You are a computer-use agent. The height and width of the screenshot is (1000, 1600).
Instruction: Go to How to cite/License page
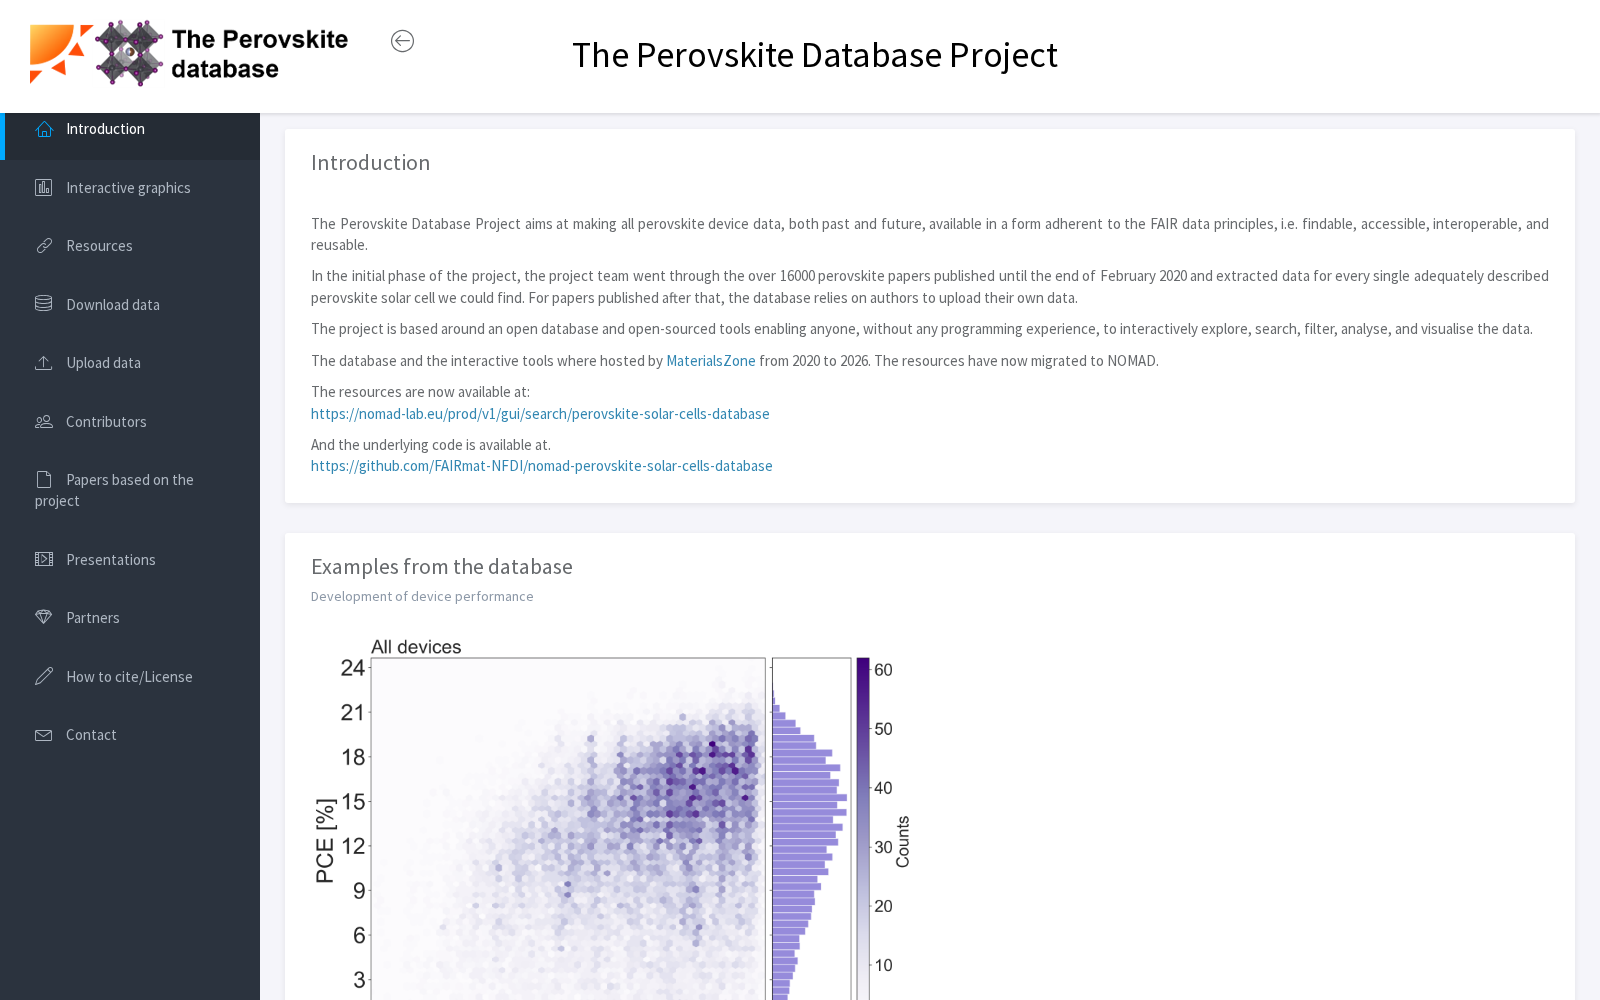[130, 676]
